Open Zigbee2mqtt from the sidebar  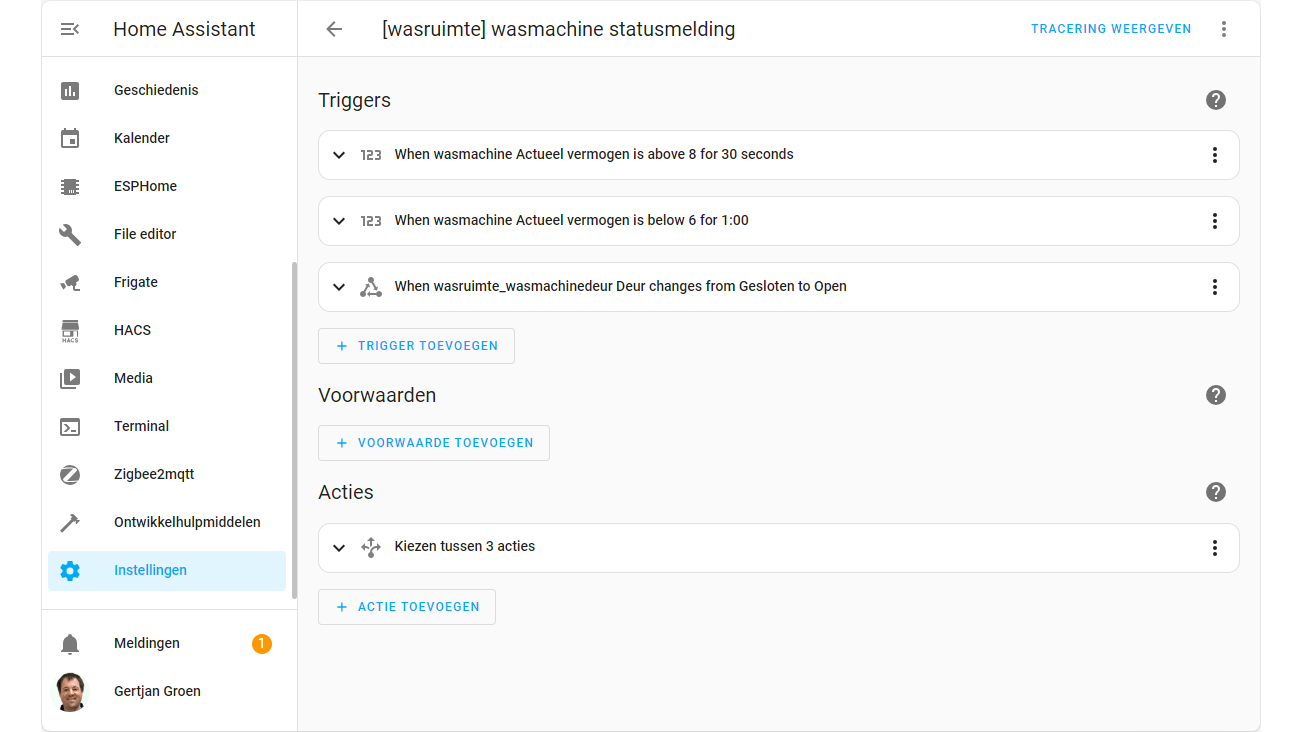154,474
